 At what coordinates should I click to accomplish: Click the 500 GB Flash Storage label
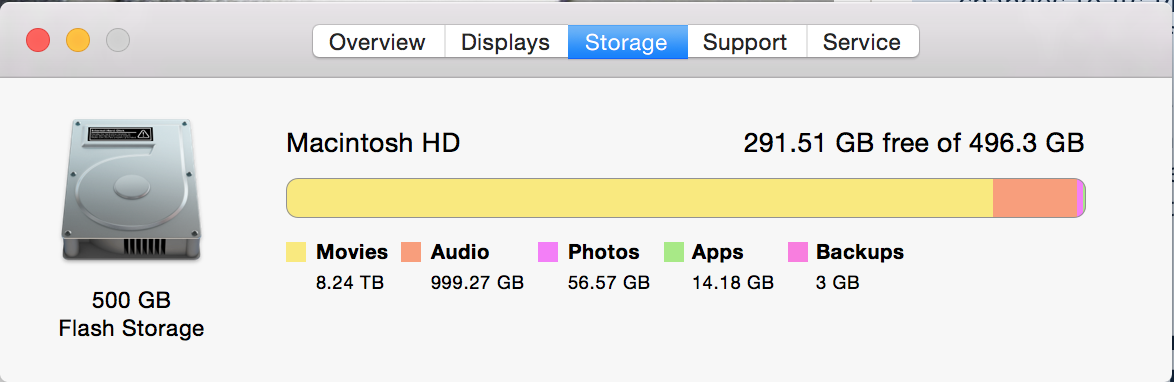(x=131, y=315)
